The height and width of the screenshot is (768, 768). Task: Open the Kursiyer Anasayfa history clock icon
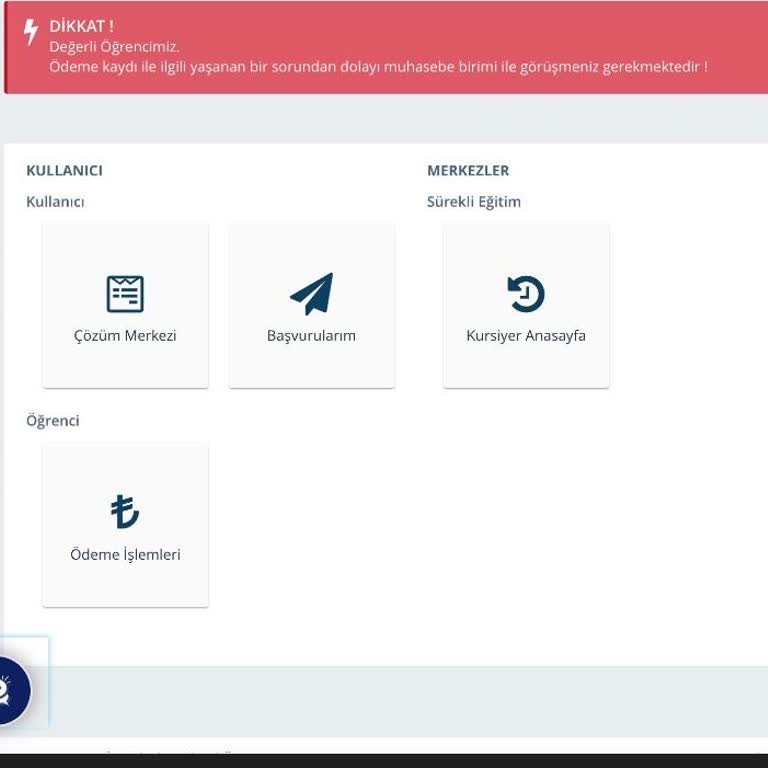pos(526,294)
